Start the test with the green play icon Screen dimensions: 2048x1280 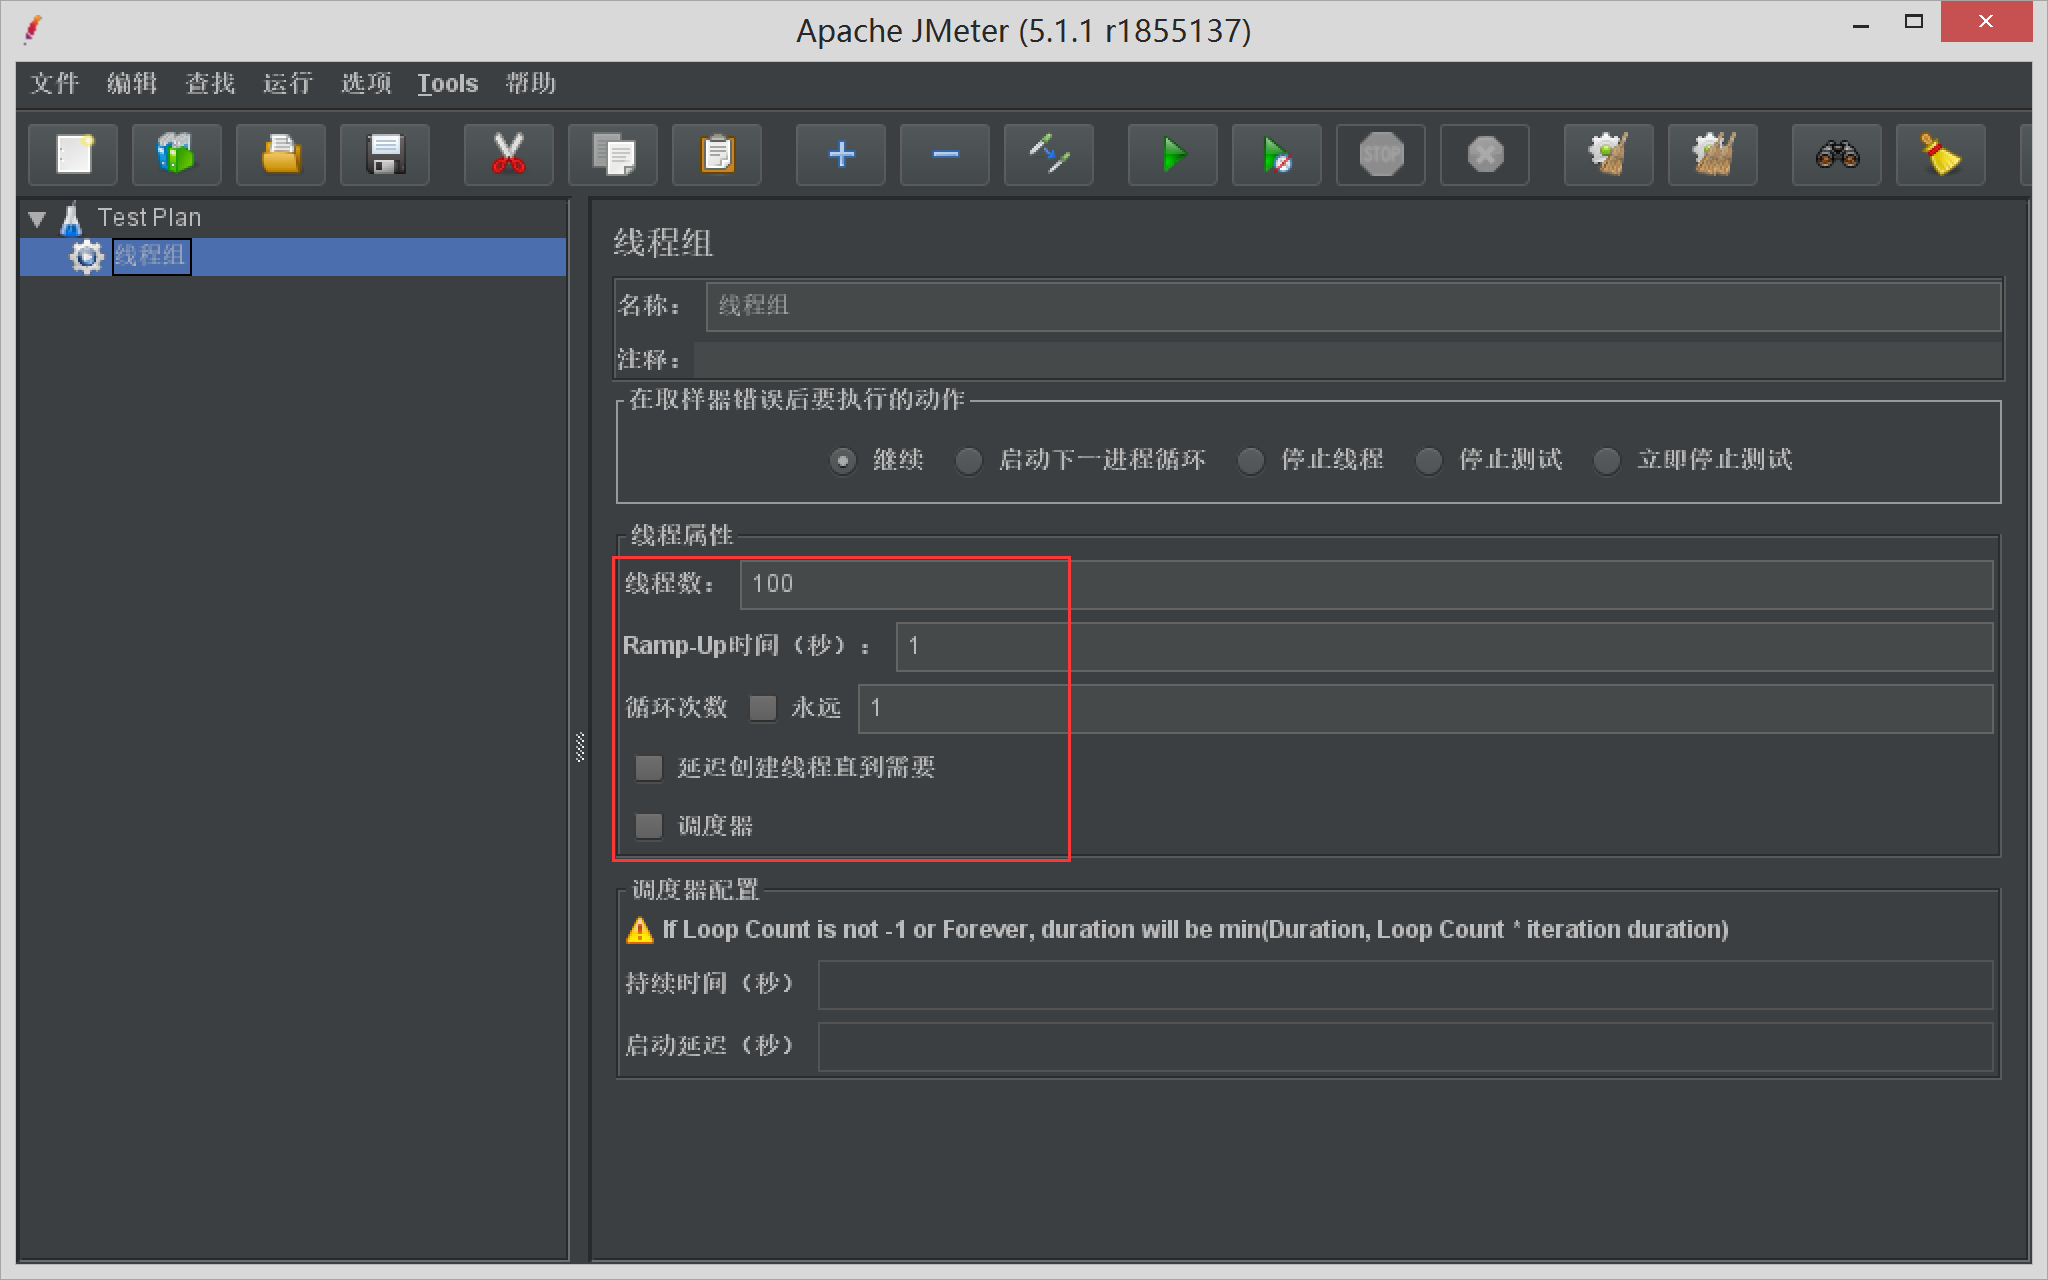(1172, 155)
